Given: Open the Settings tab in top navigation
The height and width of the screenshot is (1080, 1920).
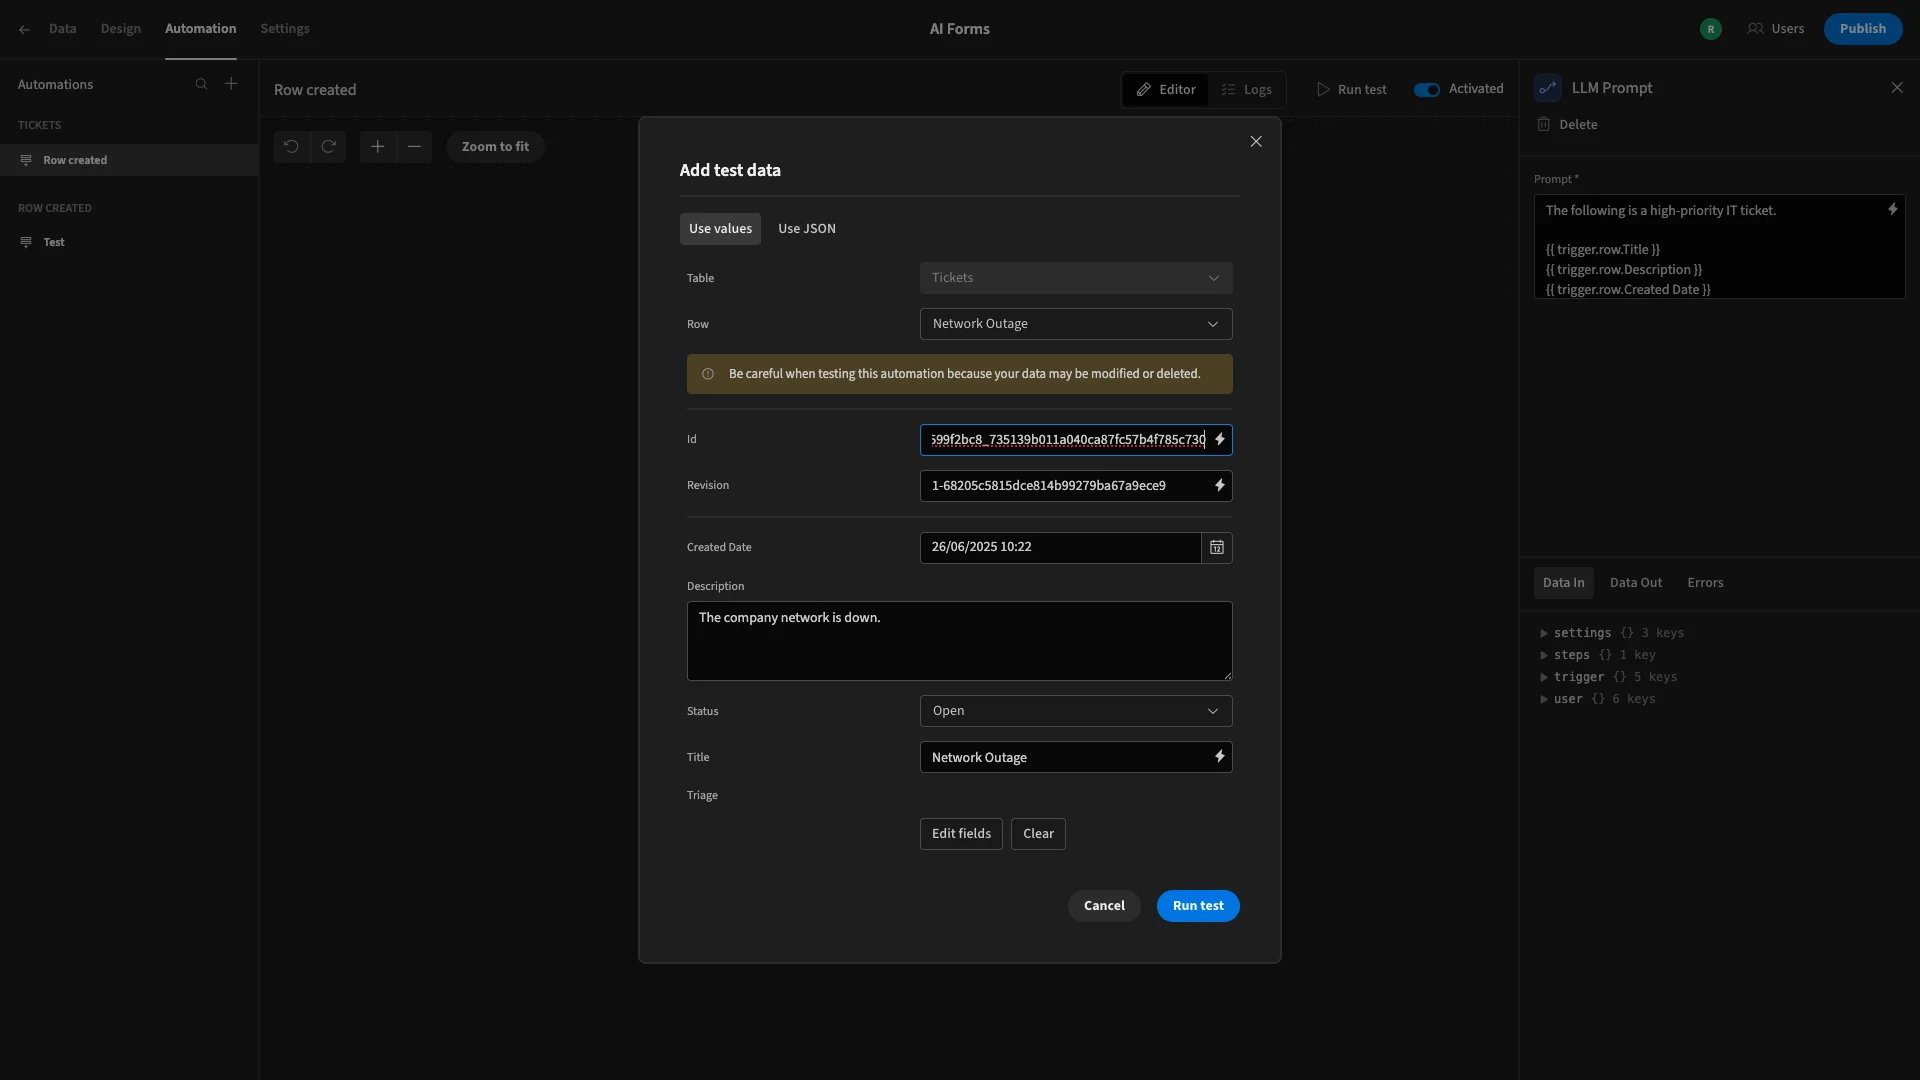Looking at the screenshot, I should point(285,29).
